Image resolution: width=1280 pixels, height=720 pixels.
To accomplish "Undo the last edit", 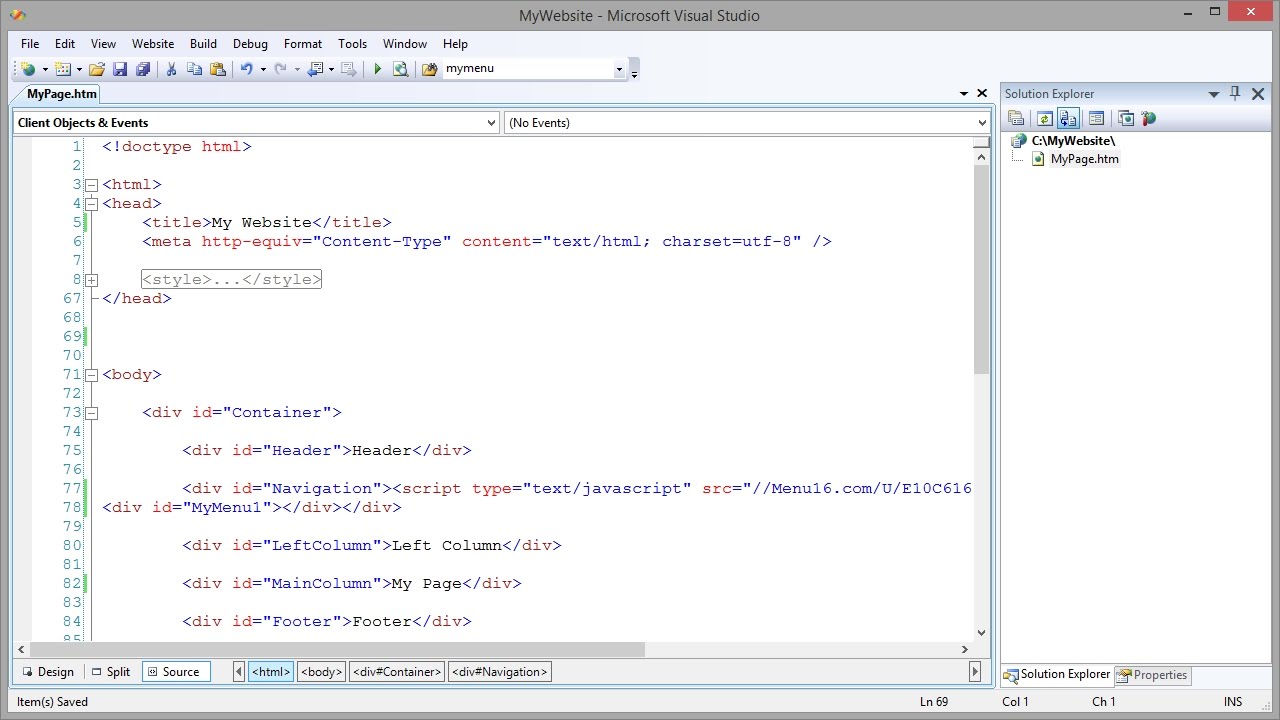I will tap(246, 69).
